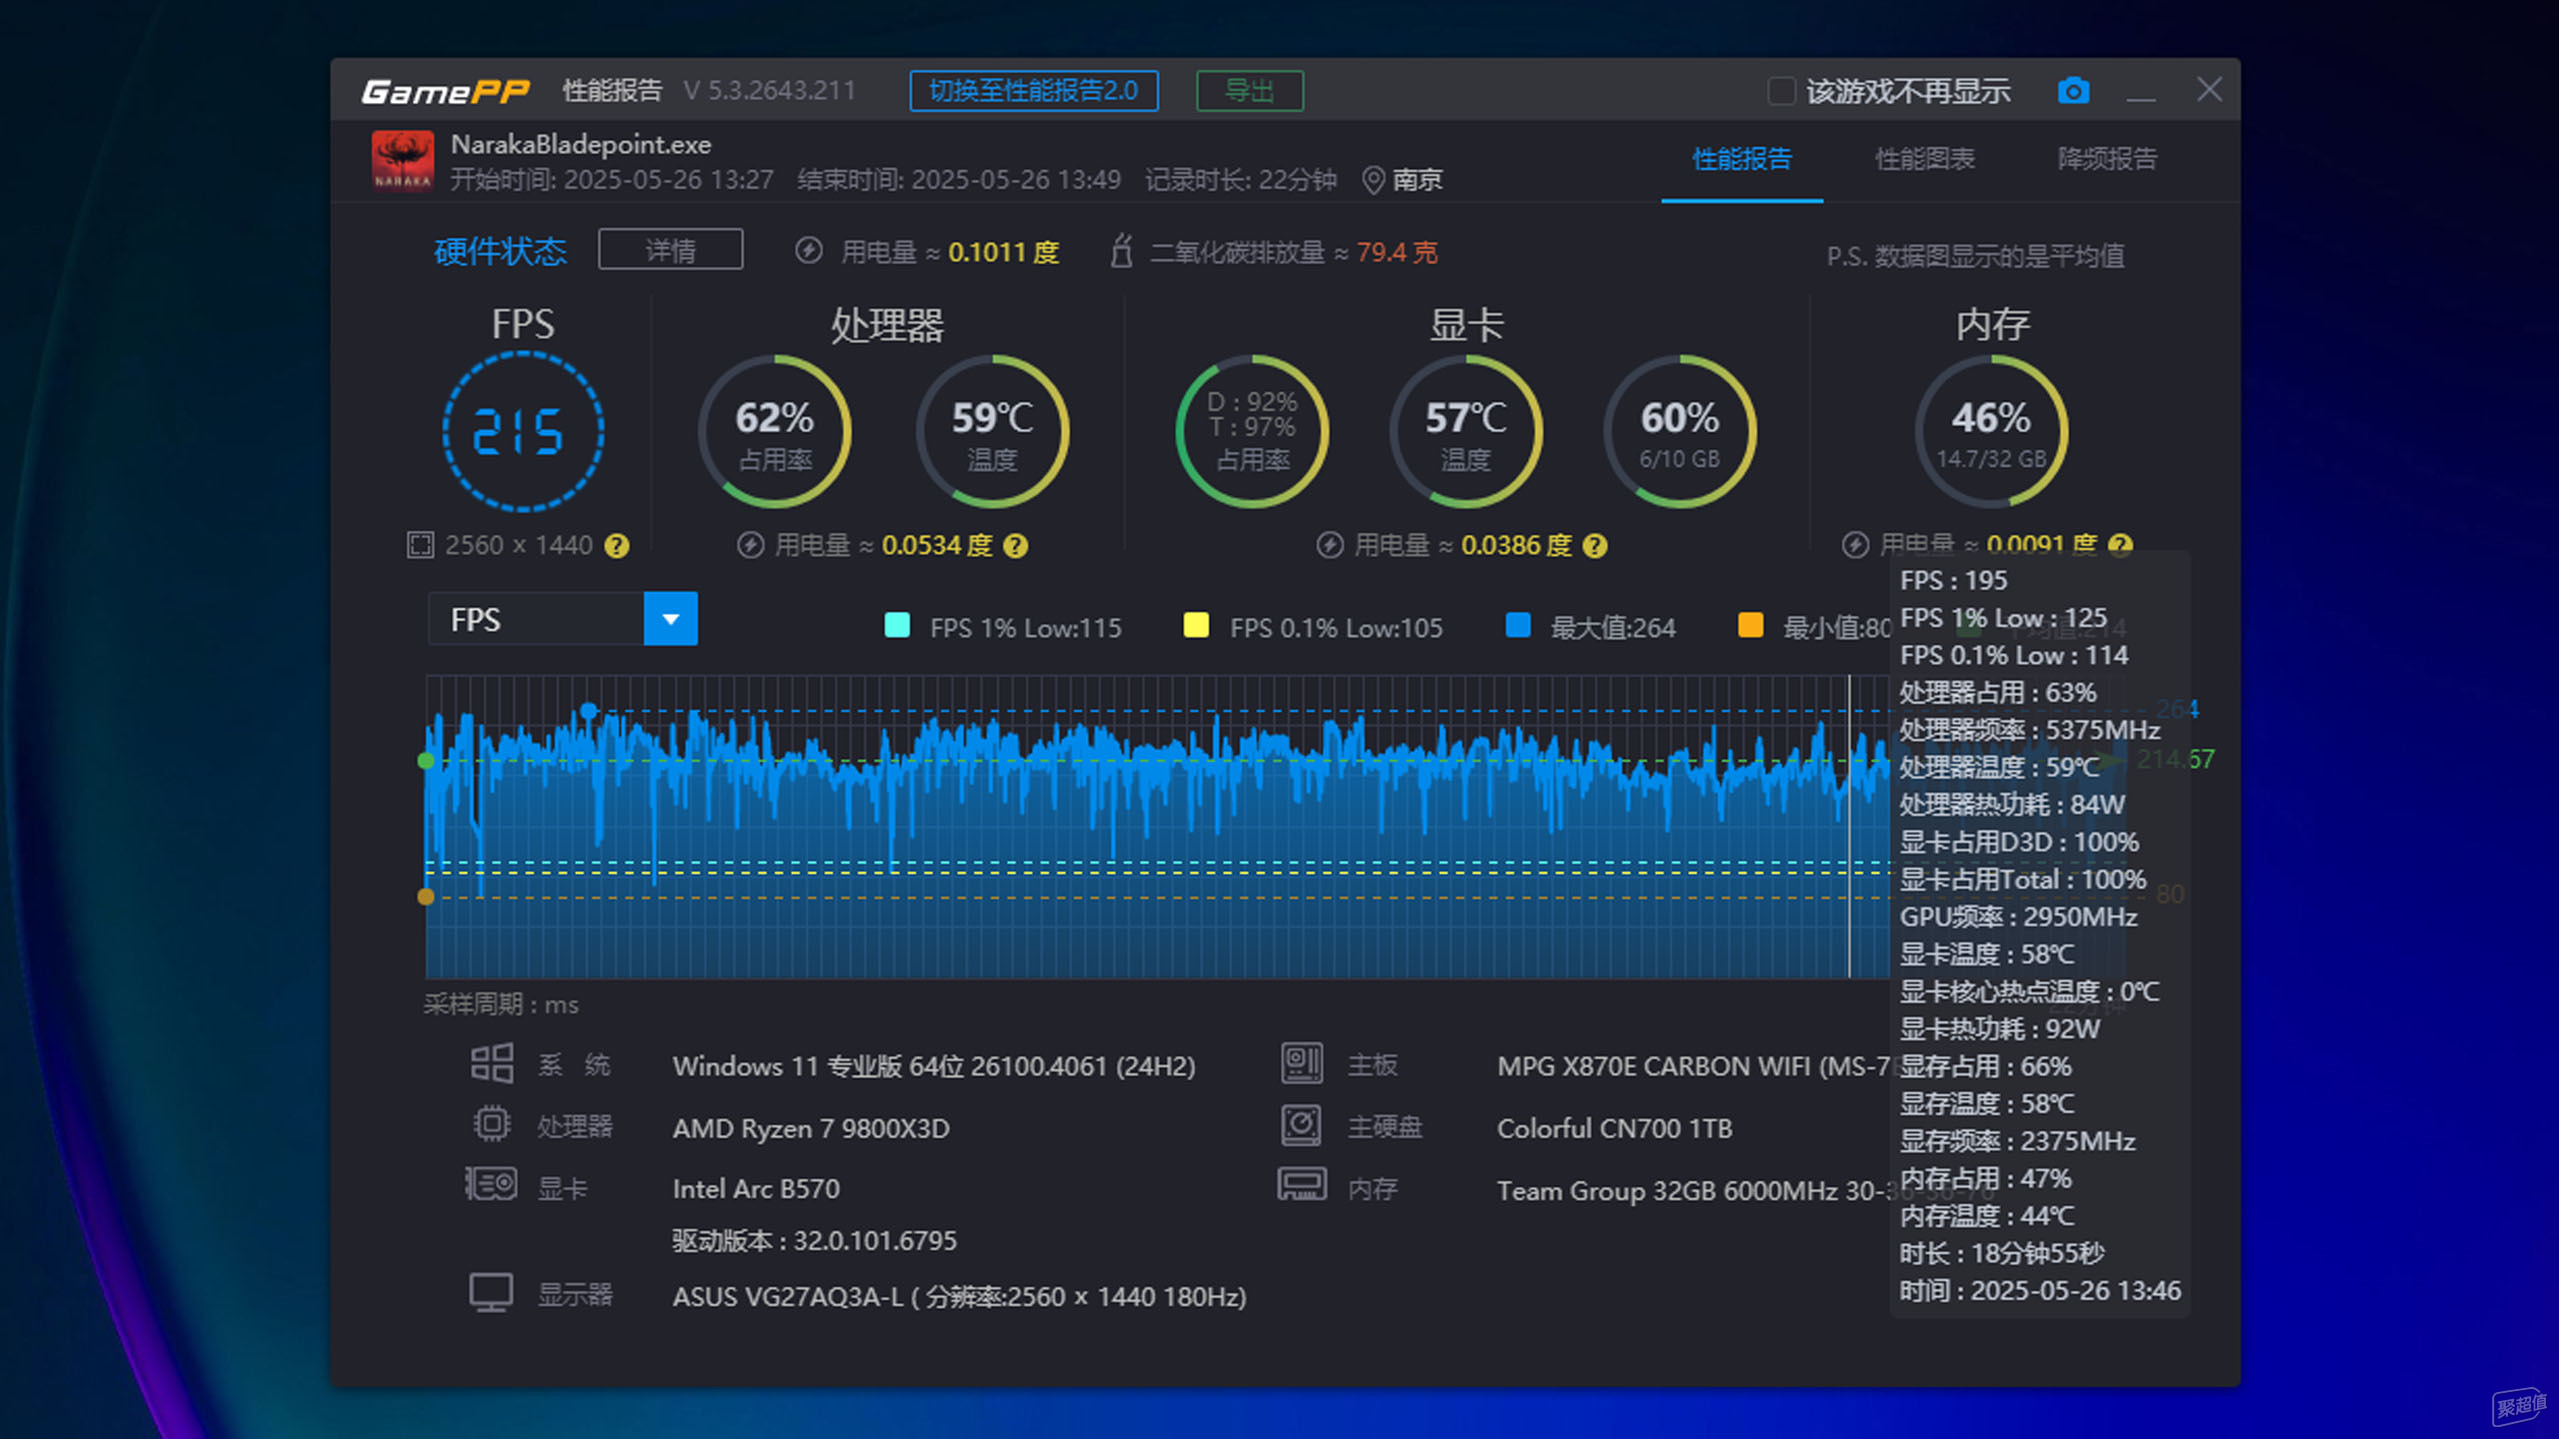This screenshot has height=1439, width=2559.
Task: Click the NarakaBladepoint game icon
Action: [402, 160]
